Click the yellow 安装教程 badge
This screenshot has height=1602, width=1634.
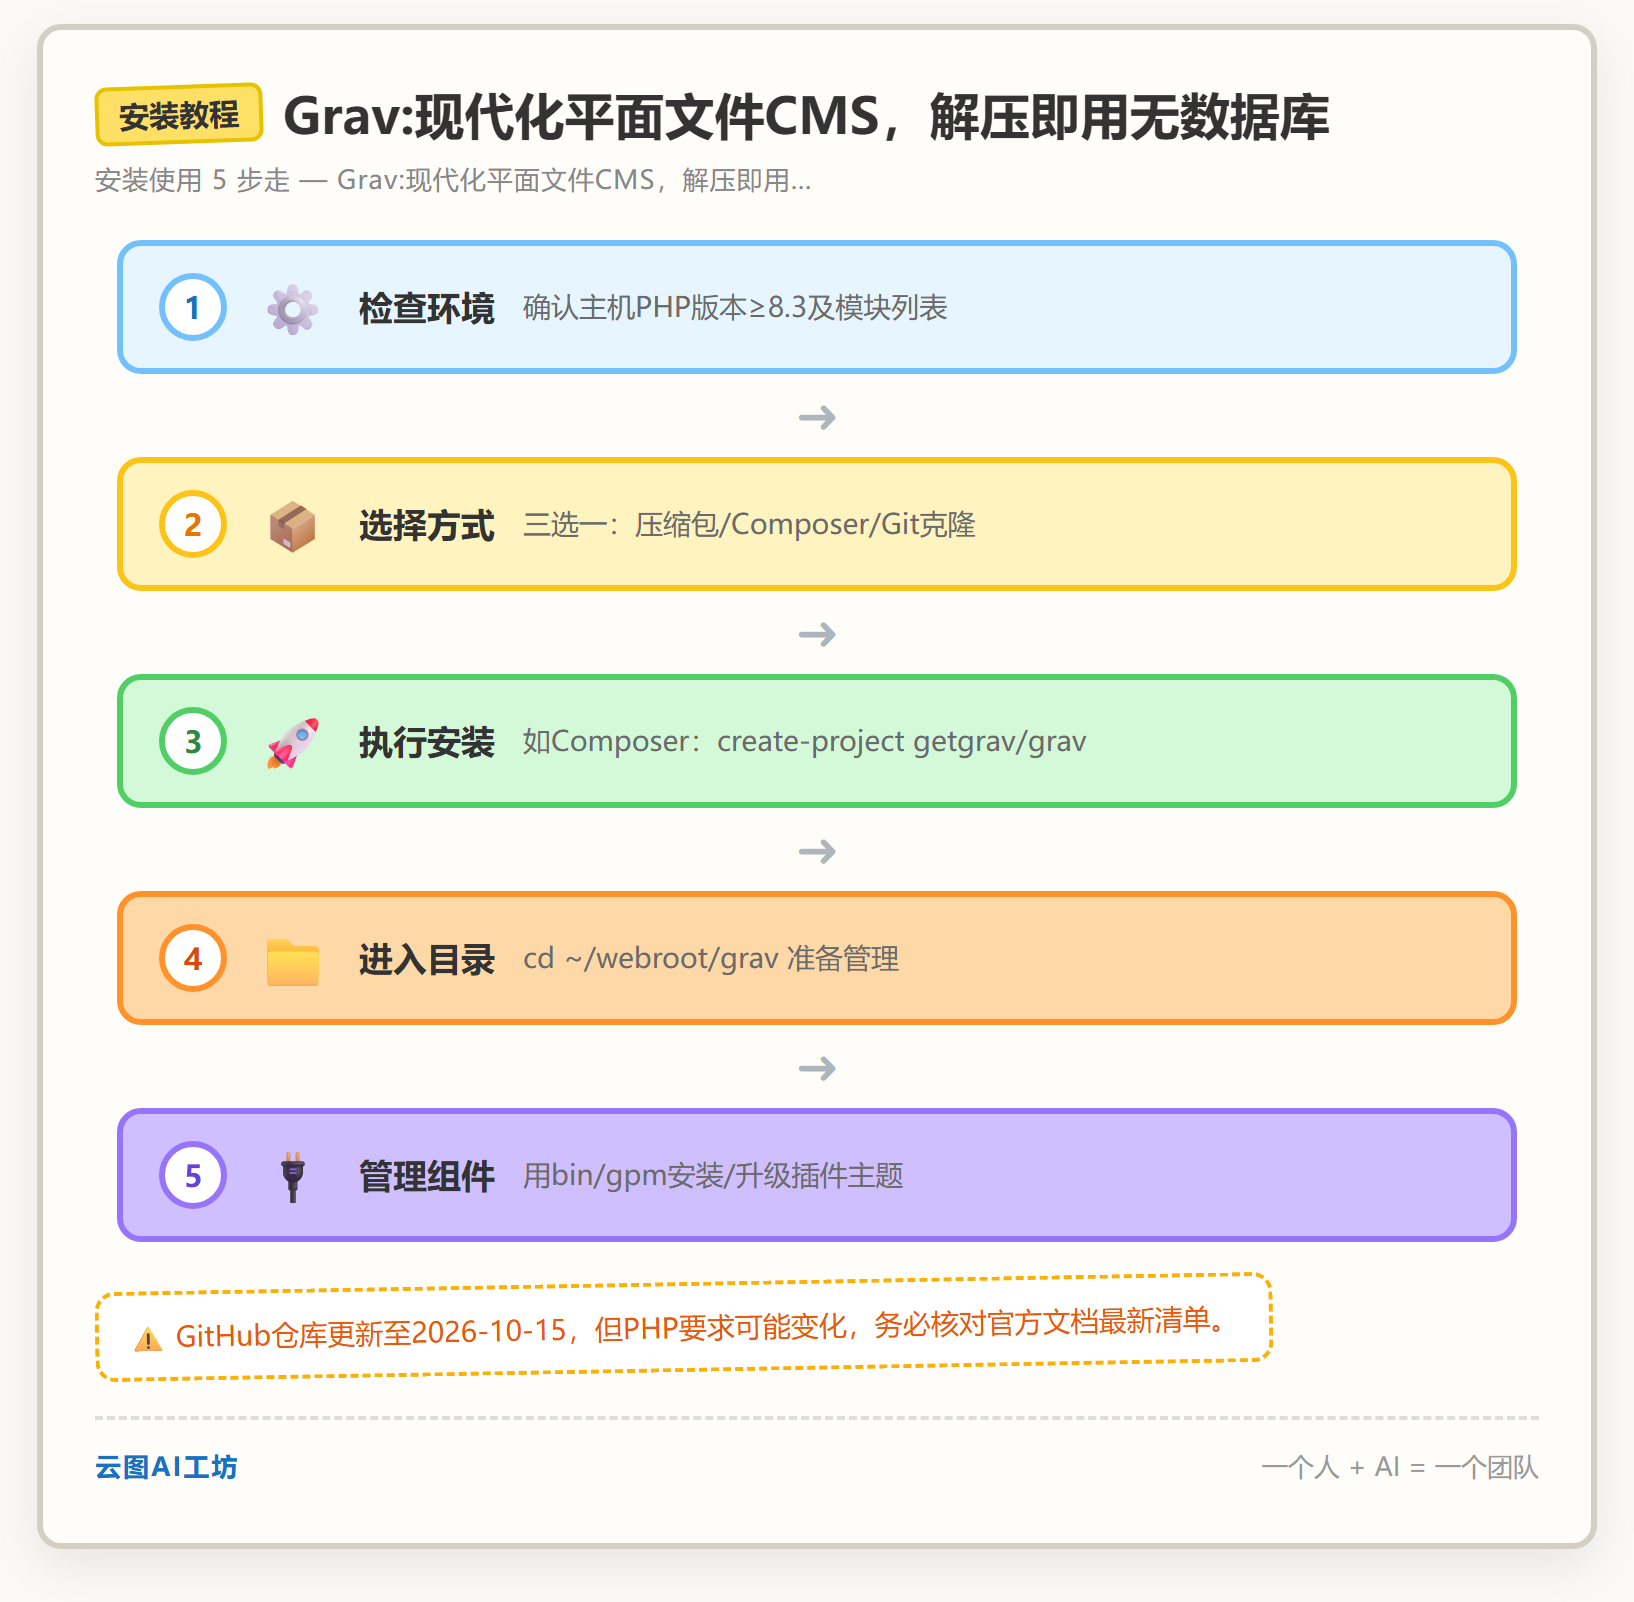click(x=179, y=115)
